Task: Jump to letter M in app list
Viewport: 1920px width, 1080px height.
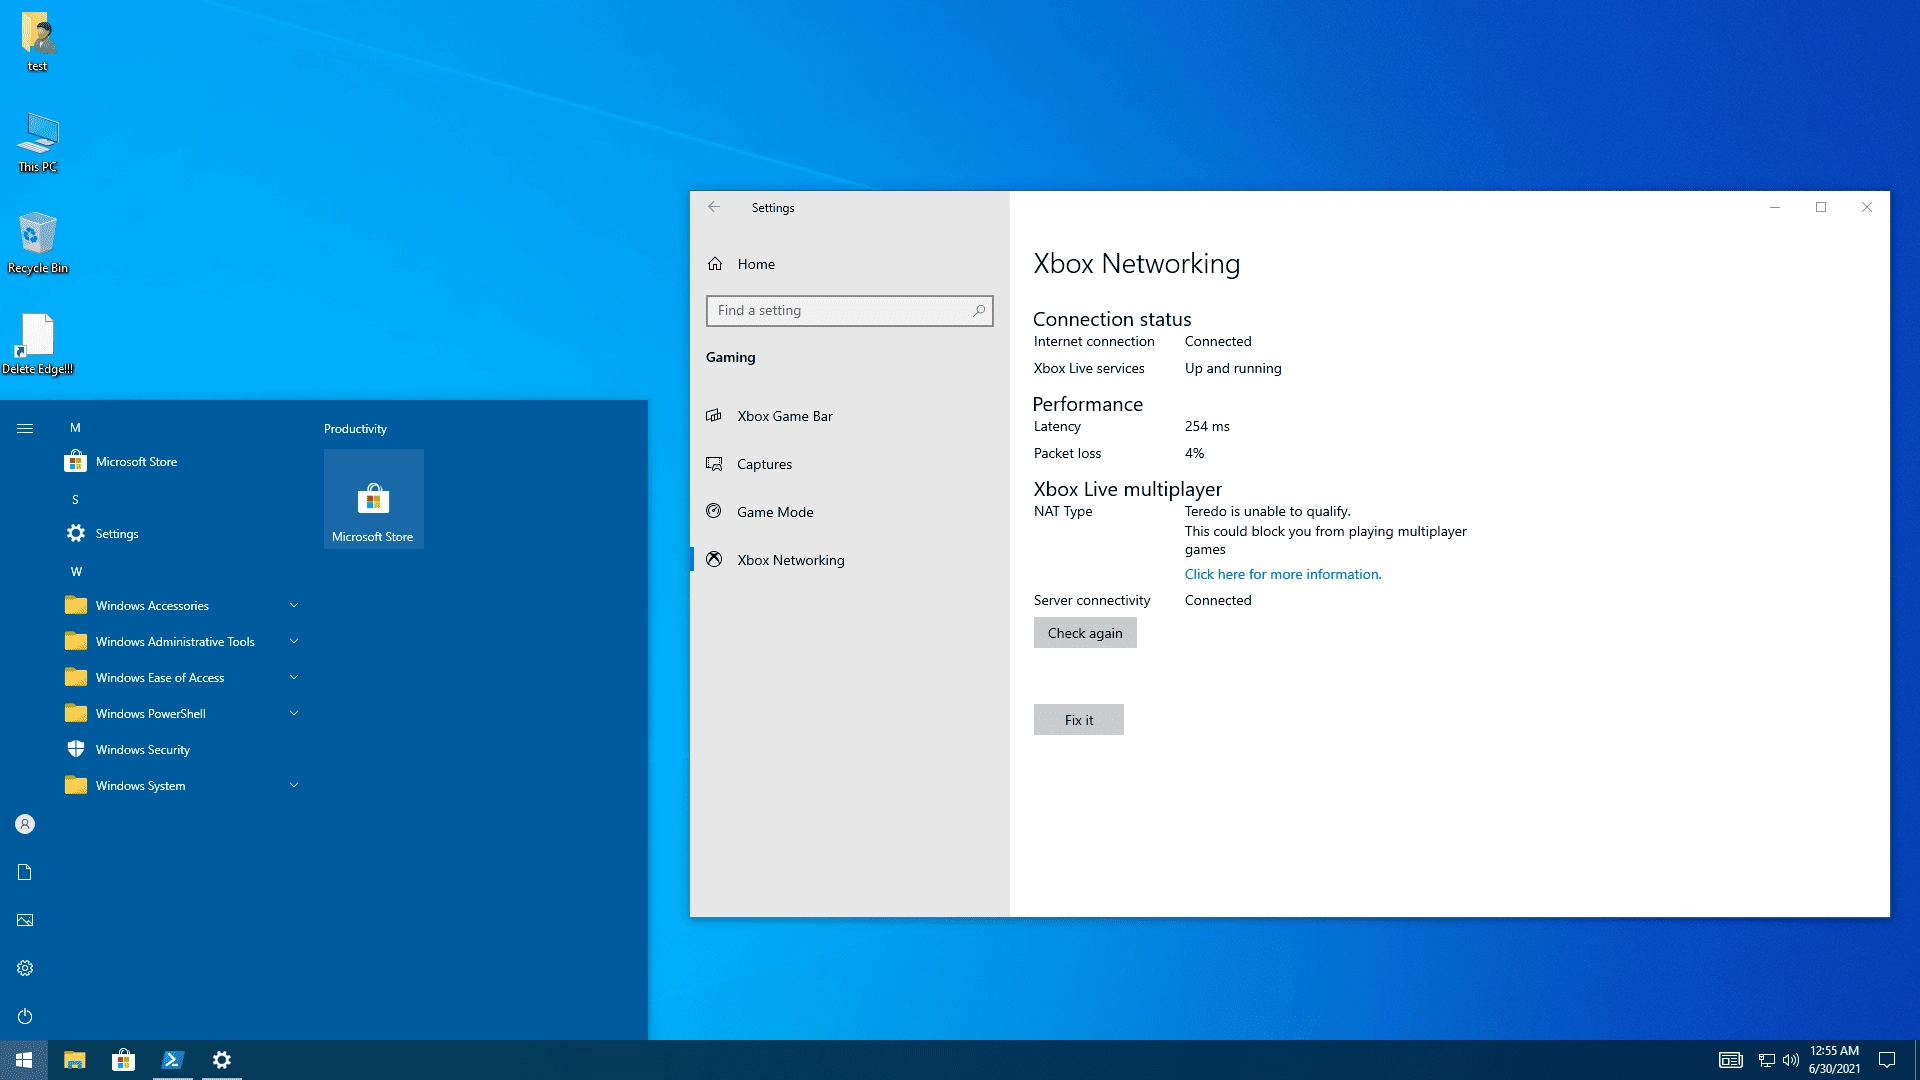Action: click(75, 428)
